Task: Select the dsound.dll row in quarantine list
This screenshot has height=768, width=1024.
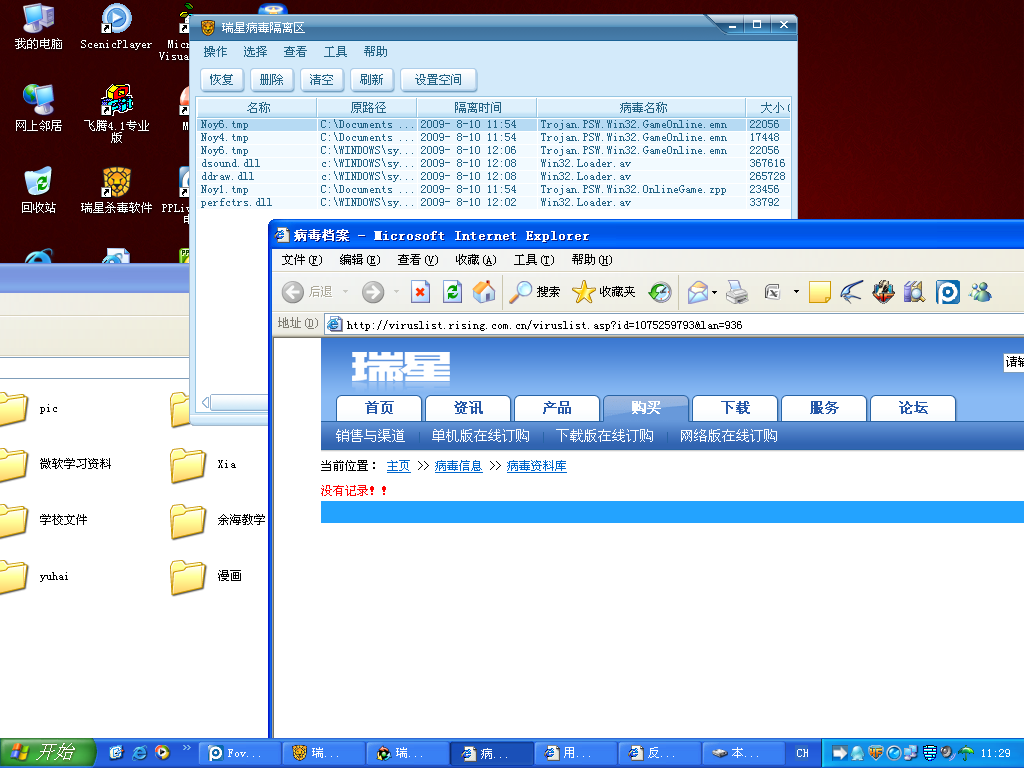Action: tap(493, 163)
